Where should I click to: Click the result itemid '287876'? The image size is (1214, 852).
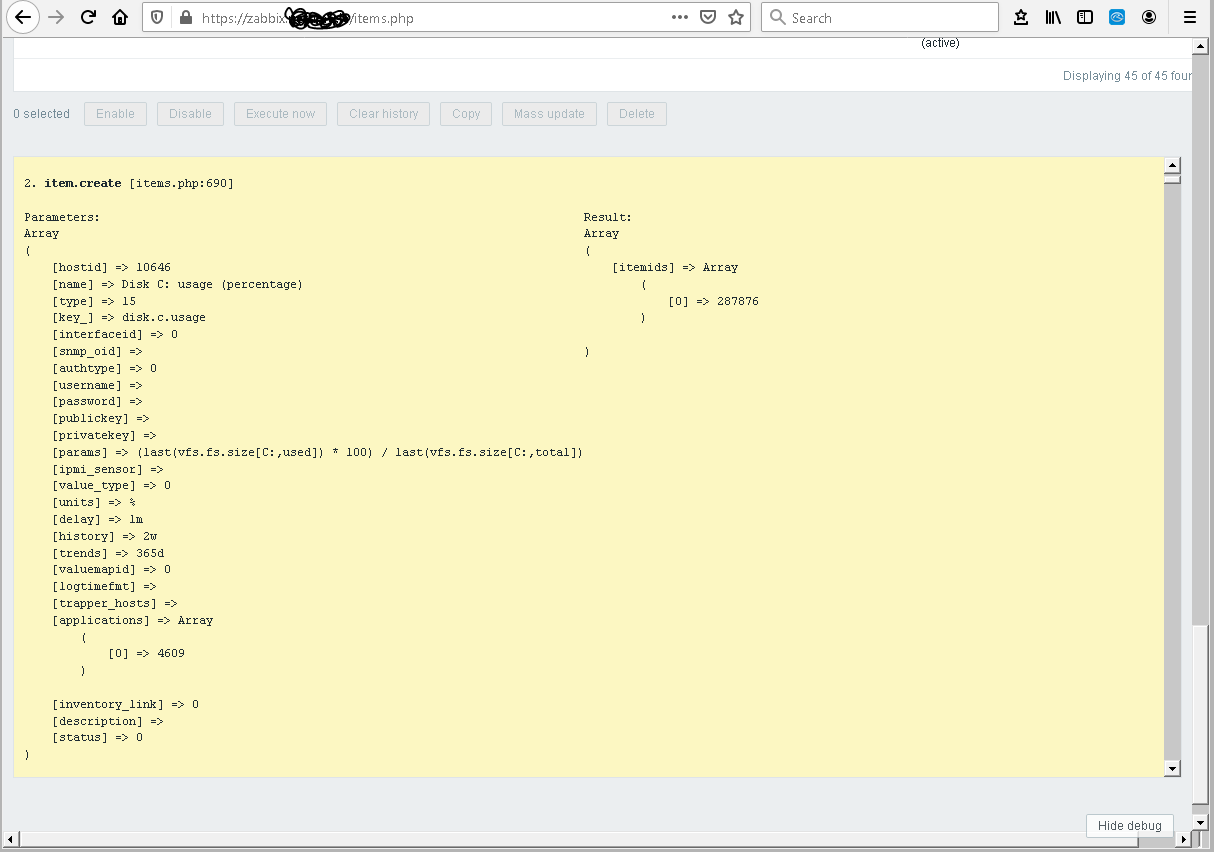click(x=738, y=301)
